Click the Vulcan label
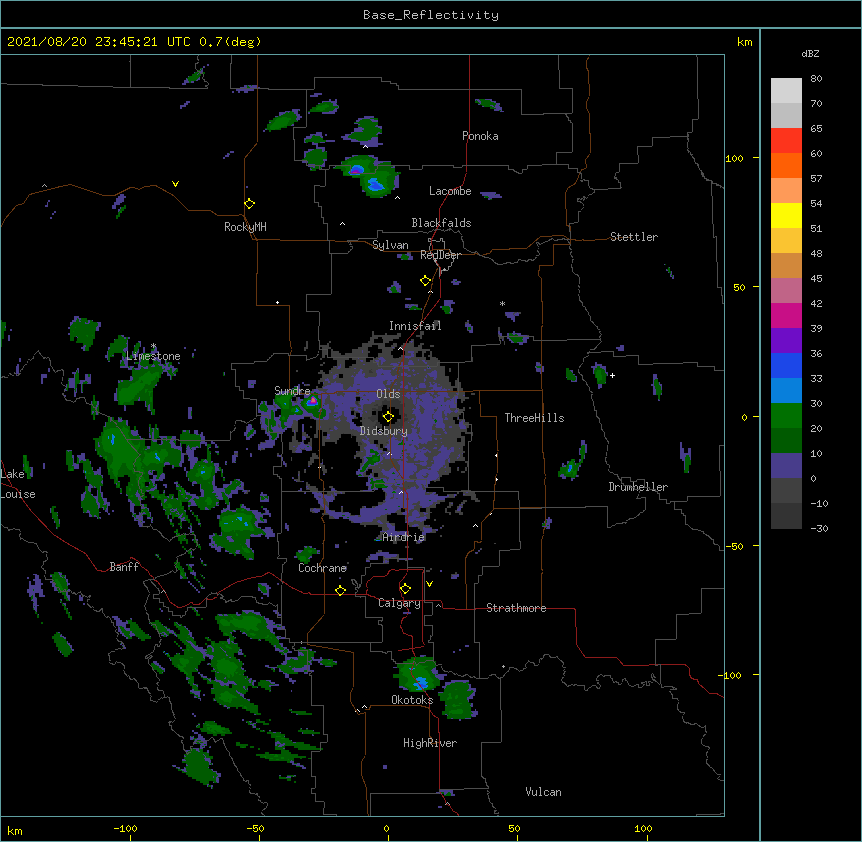 click(543, 792)
